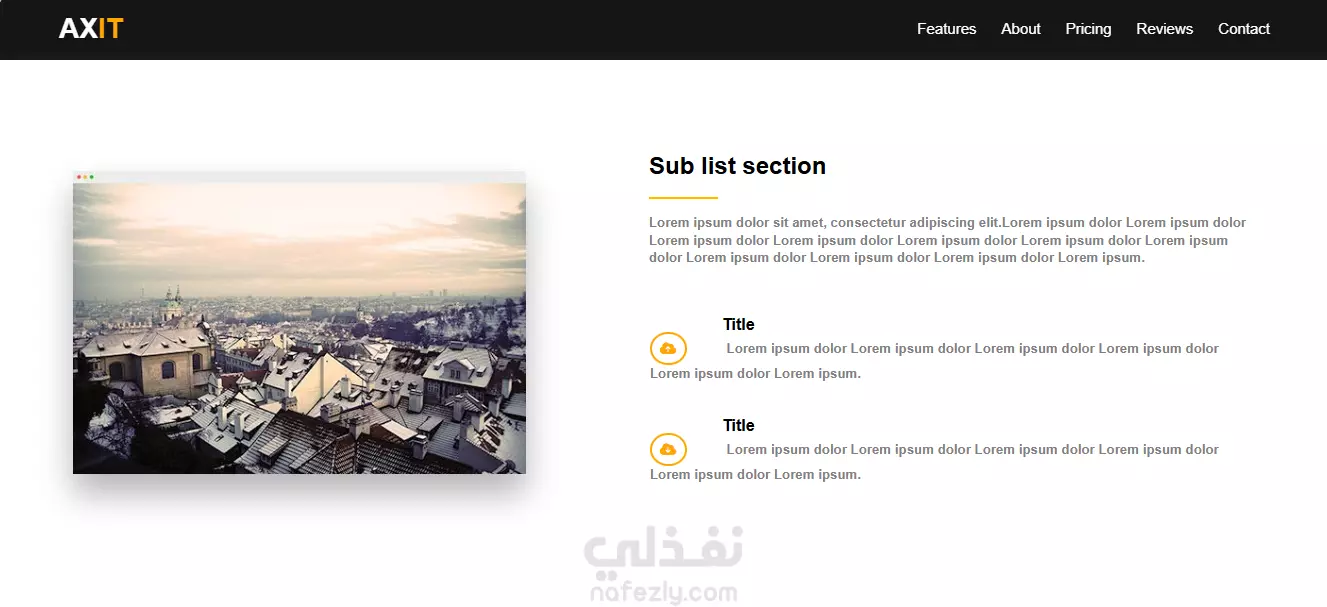This screenshot has height=607, width=1327.
Task: Click the green dot on the mockup window bar
Action: click(x=91, y=177)
